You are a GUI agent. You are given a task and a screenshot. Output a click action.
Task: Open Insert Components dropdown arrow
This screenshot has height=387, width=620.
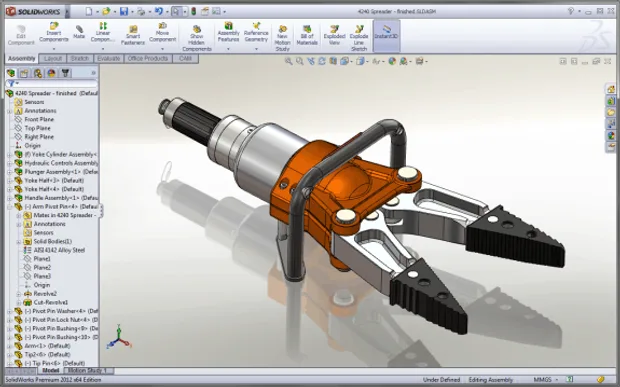pos(54,49)
